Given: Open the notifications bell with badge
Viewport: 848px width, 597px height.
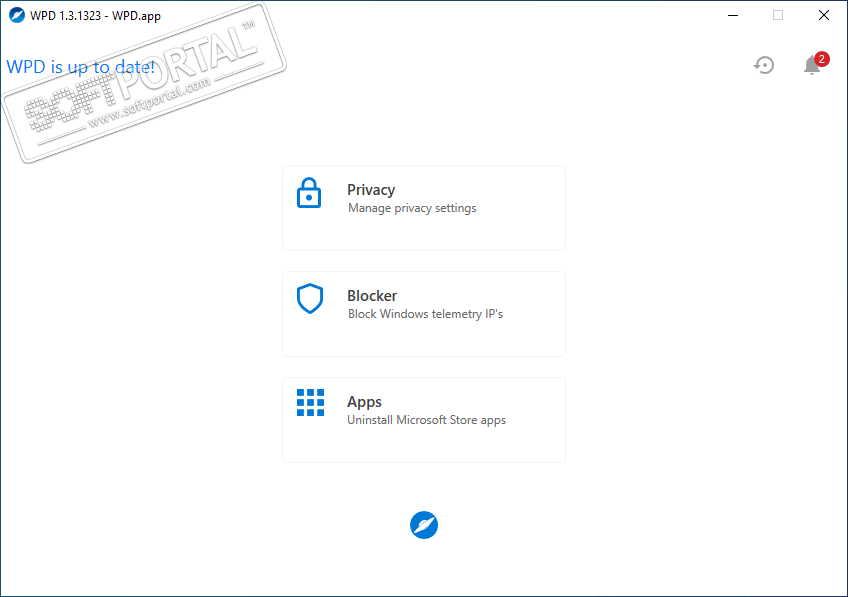Looking at the screenshot, I should tap(815, 63).
